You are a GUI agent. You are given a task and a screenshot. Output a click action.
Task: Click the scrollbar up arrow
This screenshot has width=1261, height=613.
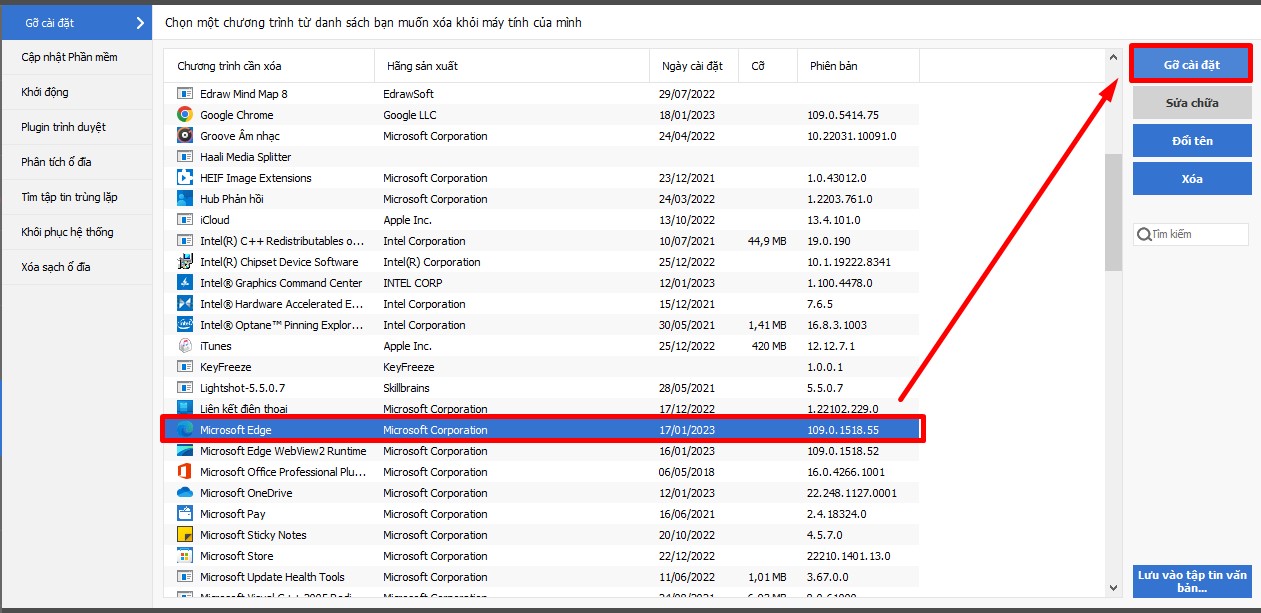[1113, 58]
